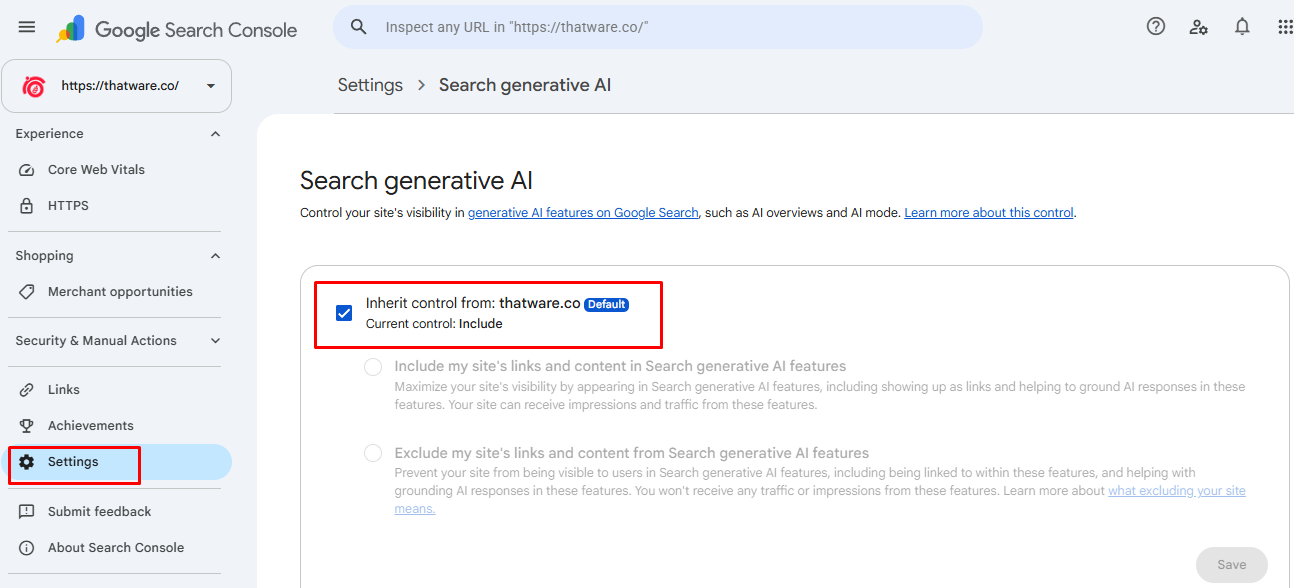1294x588 pixels.
Task: Collapse the Shopping section
Action: click(x=215, y=256)
